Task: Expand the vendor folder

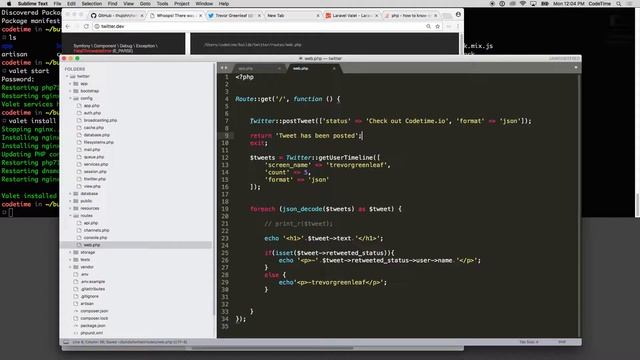Action: (70, 267)
